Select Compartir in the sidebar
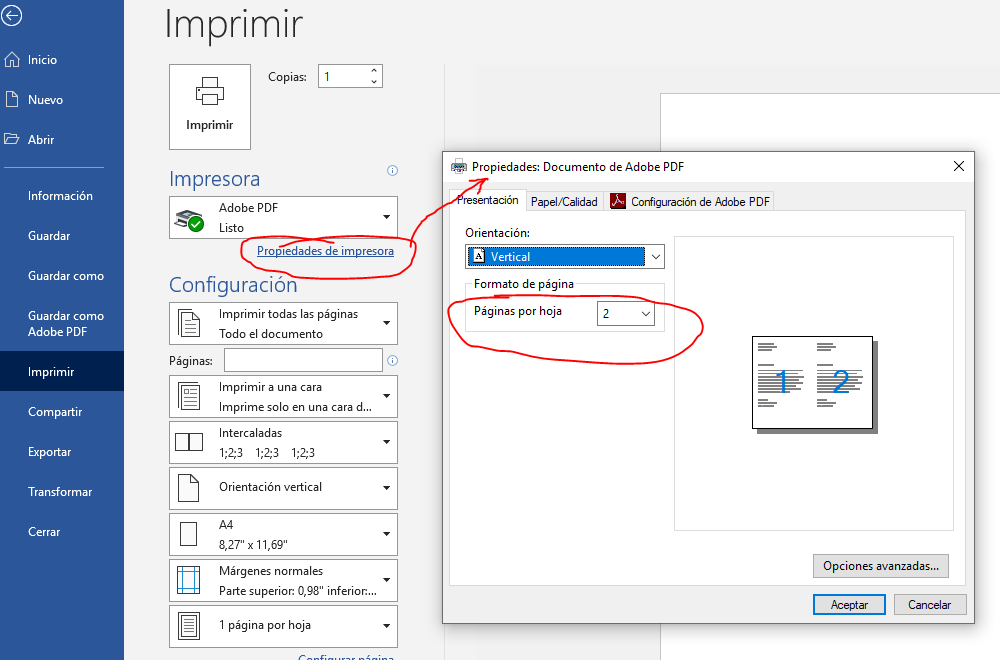The height and width of the screenshot is (660, 1000). click(62, 412)
